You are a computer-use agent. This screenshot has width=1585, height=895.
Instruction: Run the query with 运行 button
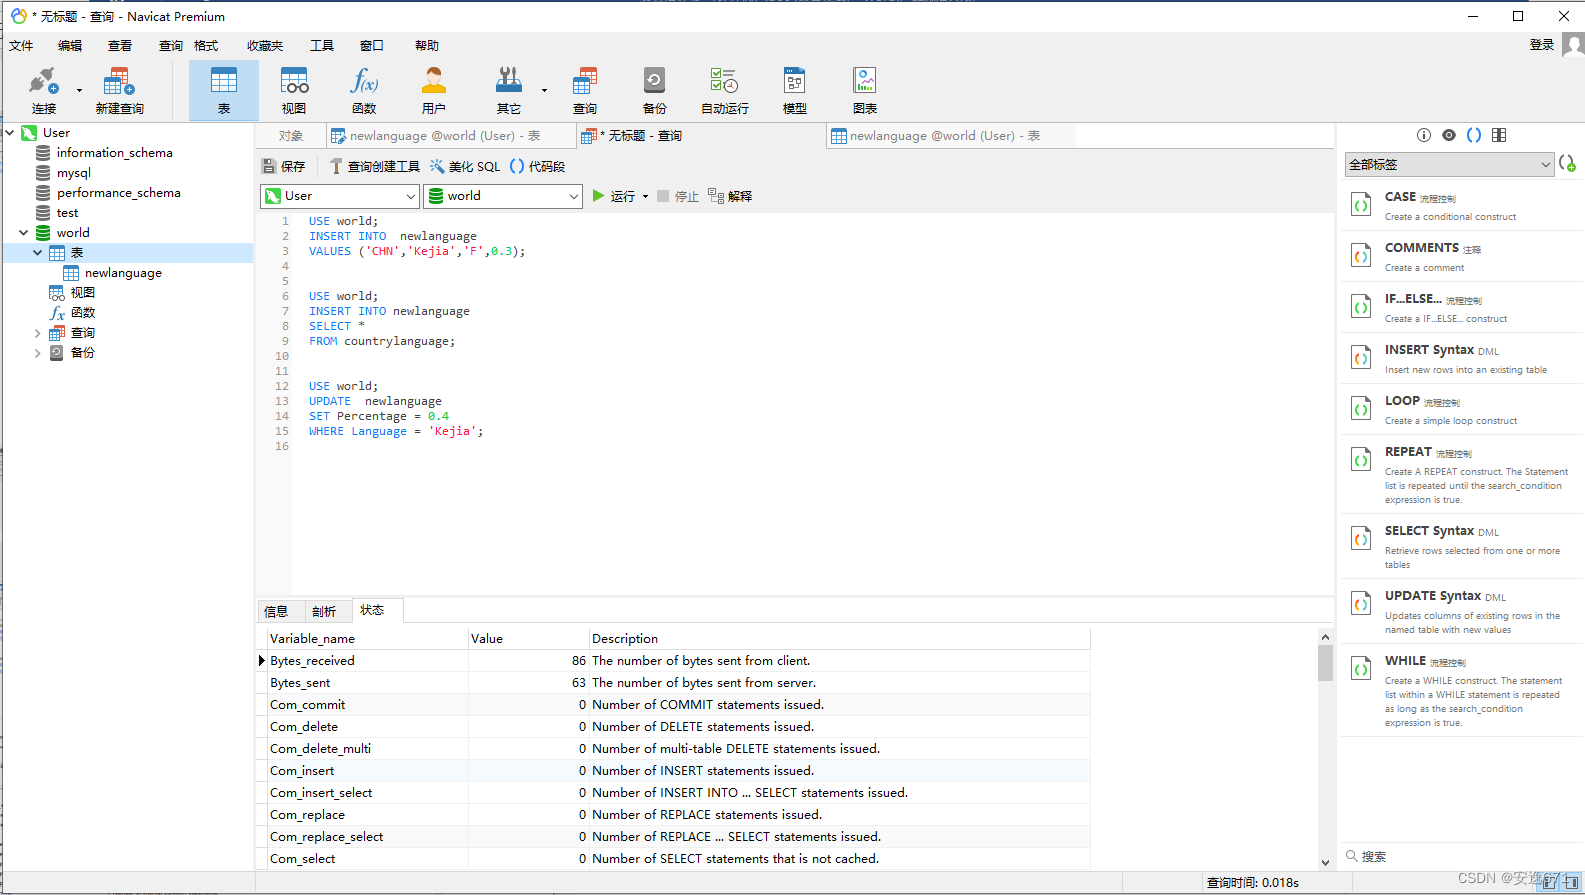[614, 196]
